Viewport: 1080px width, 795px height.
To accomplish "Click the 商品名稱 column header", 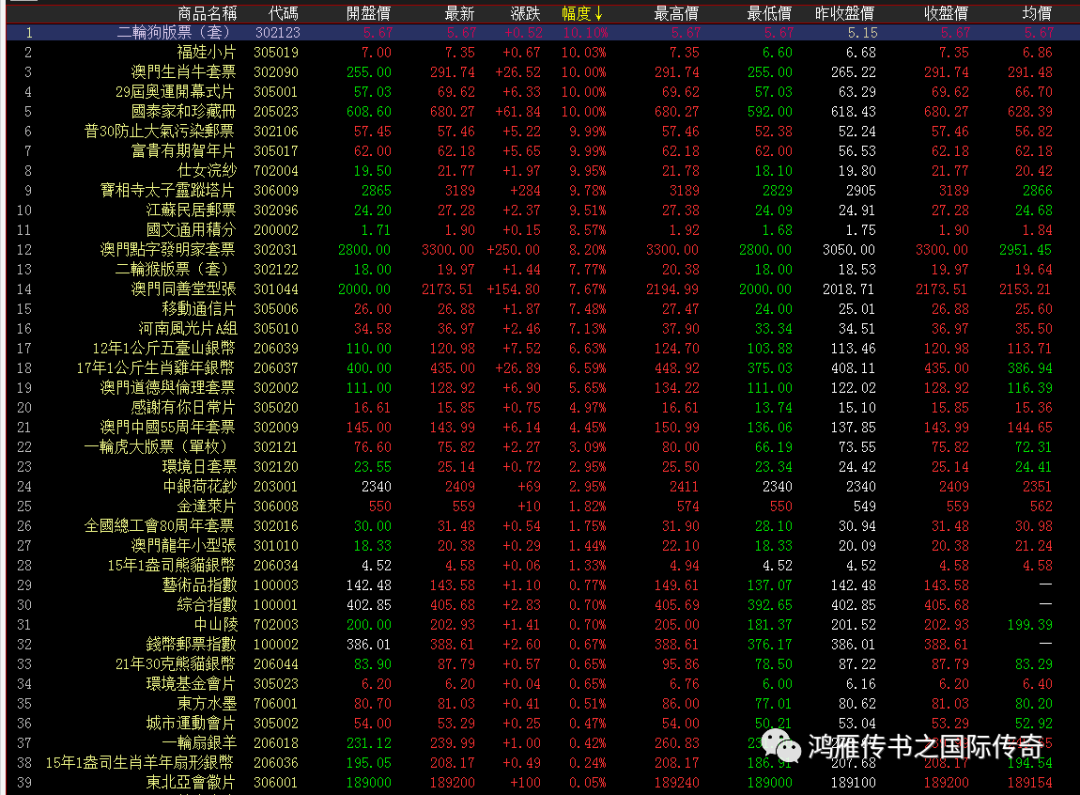I will click(x=207, y=13).
